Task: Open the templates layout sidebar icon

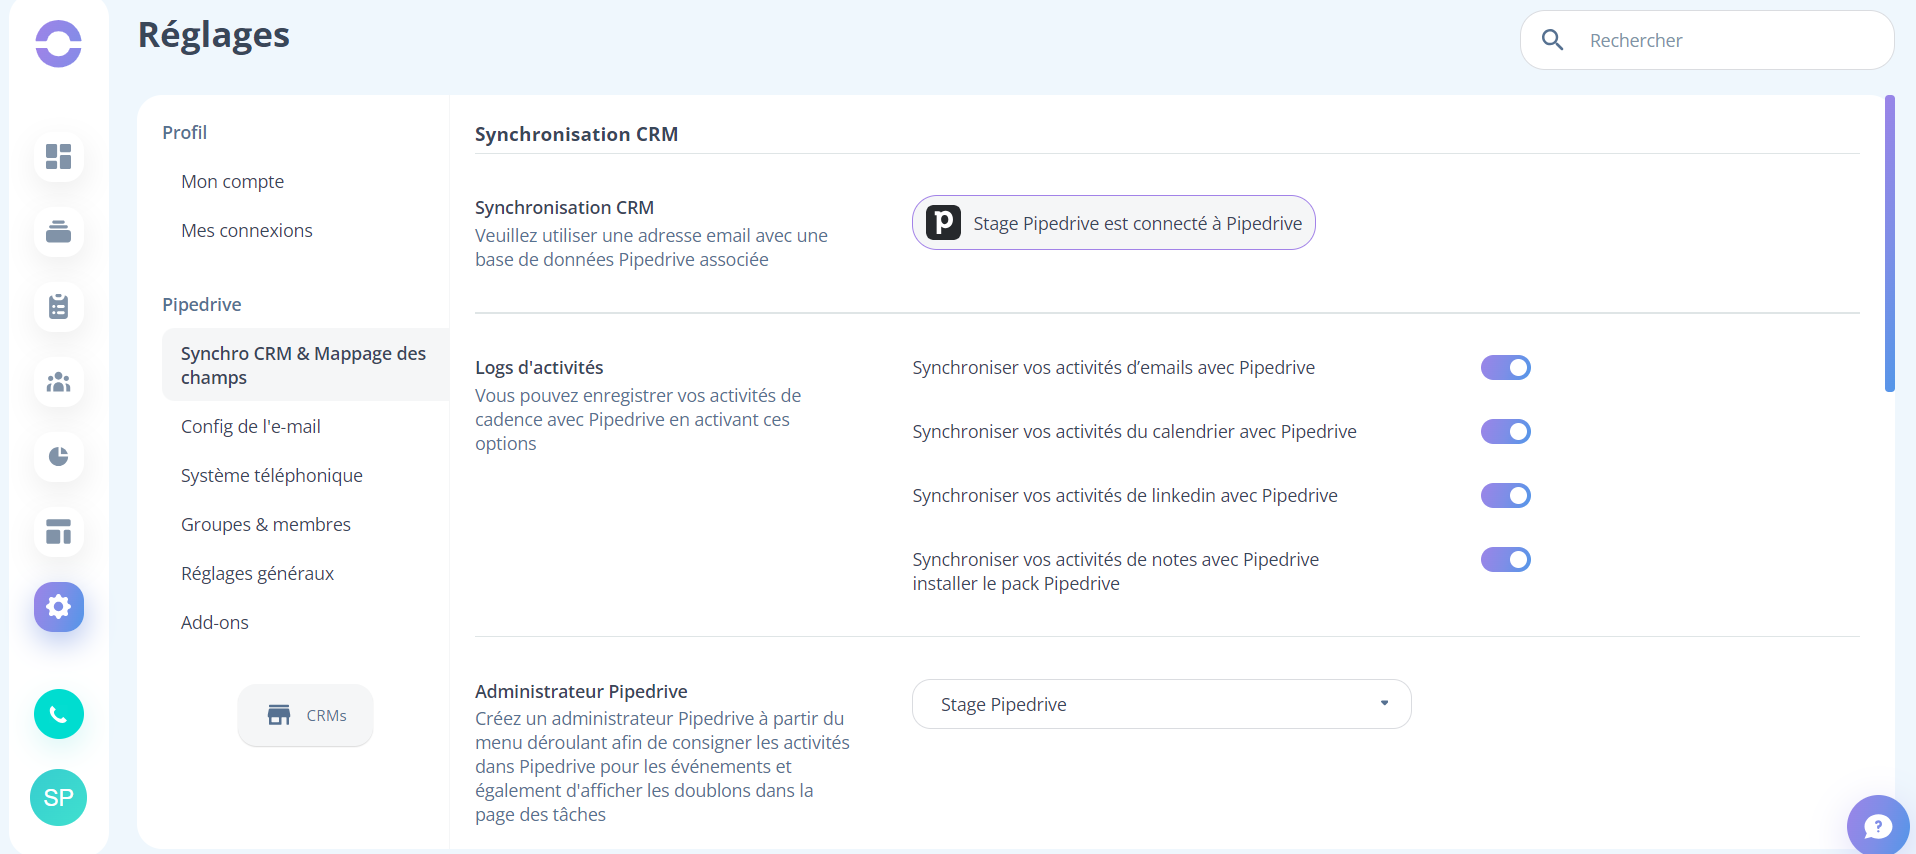Action: tap(59, 532)
